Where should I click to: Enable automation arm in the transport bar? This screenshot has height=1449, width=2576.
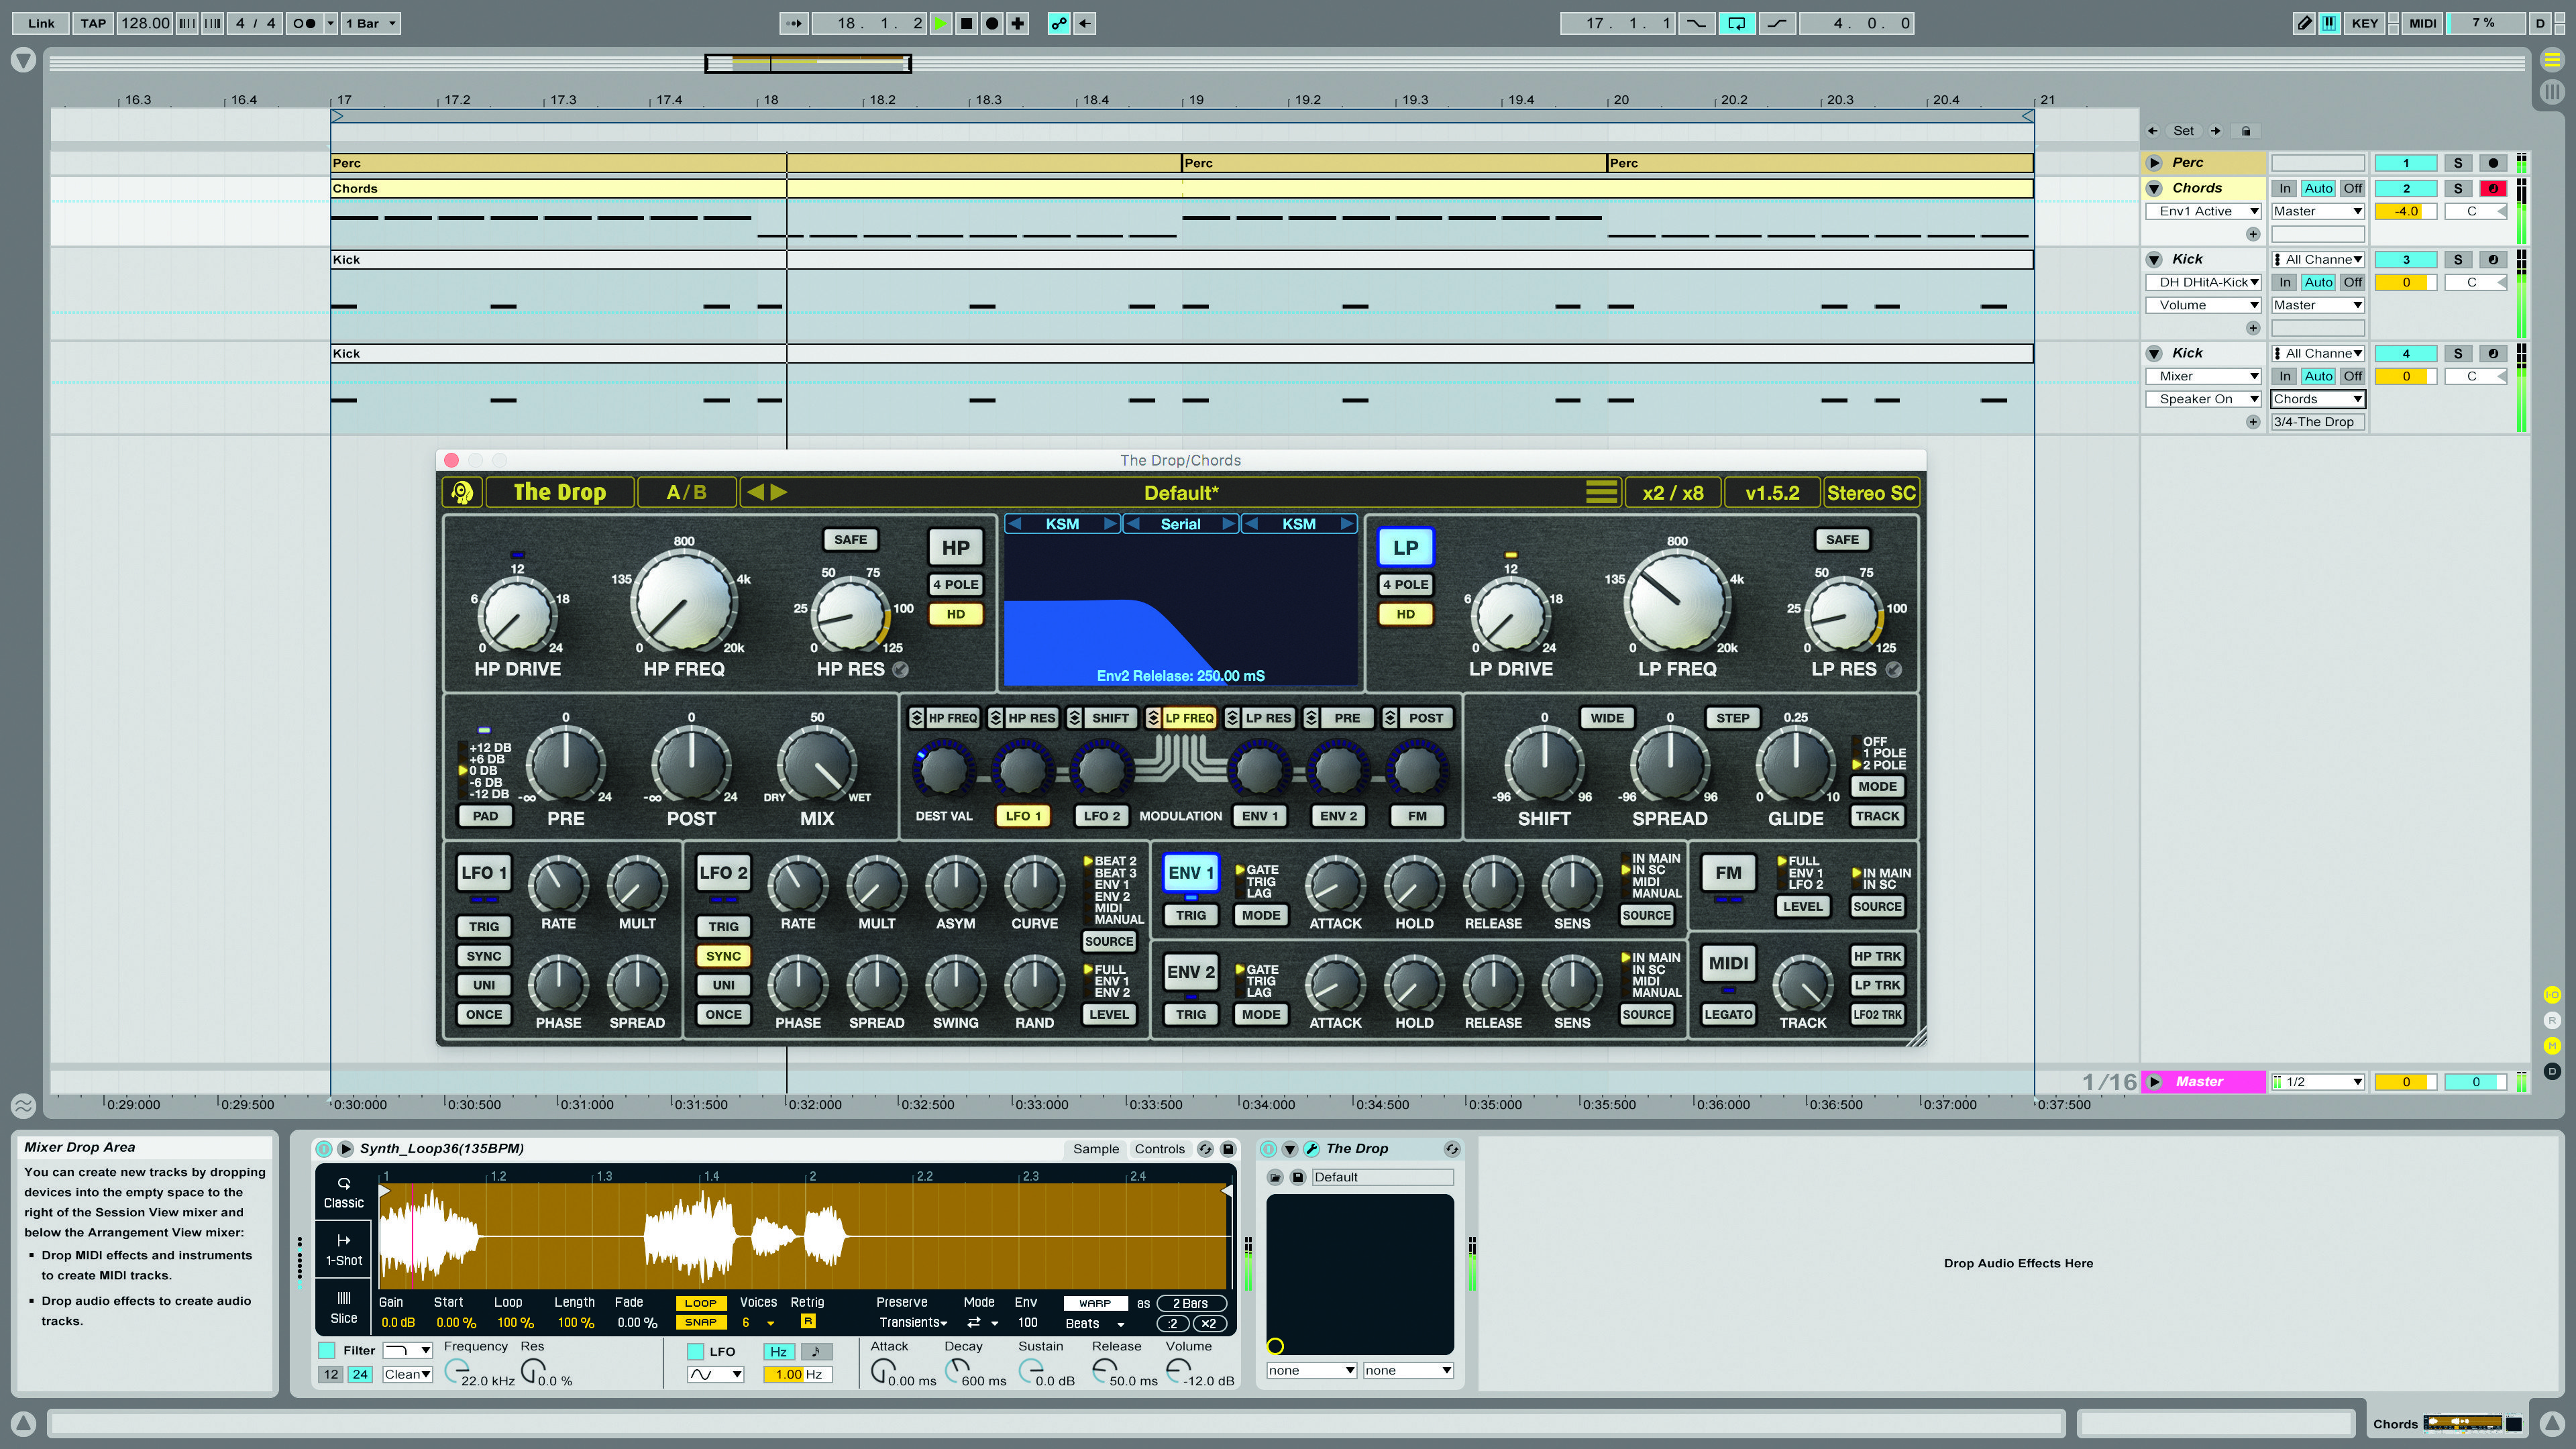[1059, 23]
